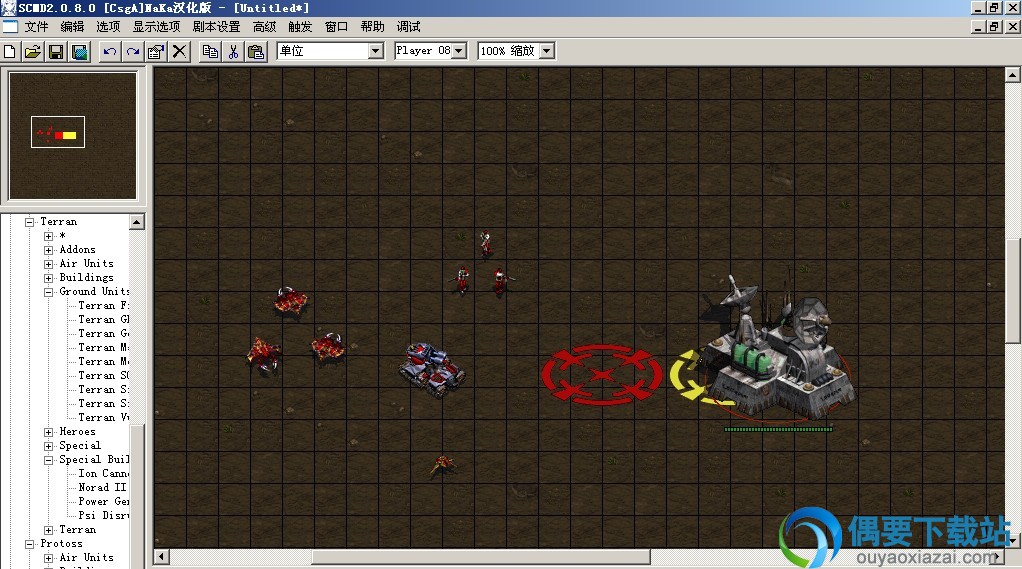1022x569 pixels.
Task: Collapse the Protoss tree node
Action: [x=29, y=544]
